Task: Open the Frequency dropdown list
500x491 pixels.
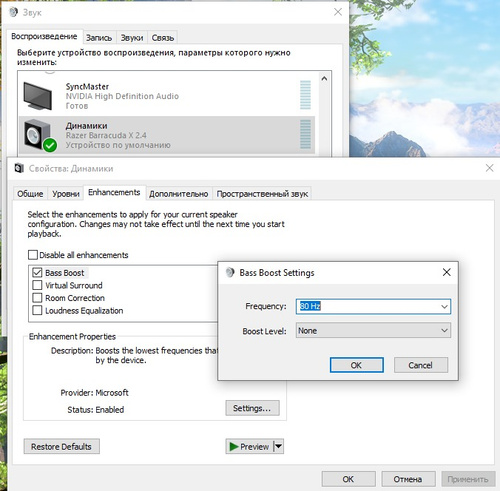Action: click(x=444, y=306)
